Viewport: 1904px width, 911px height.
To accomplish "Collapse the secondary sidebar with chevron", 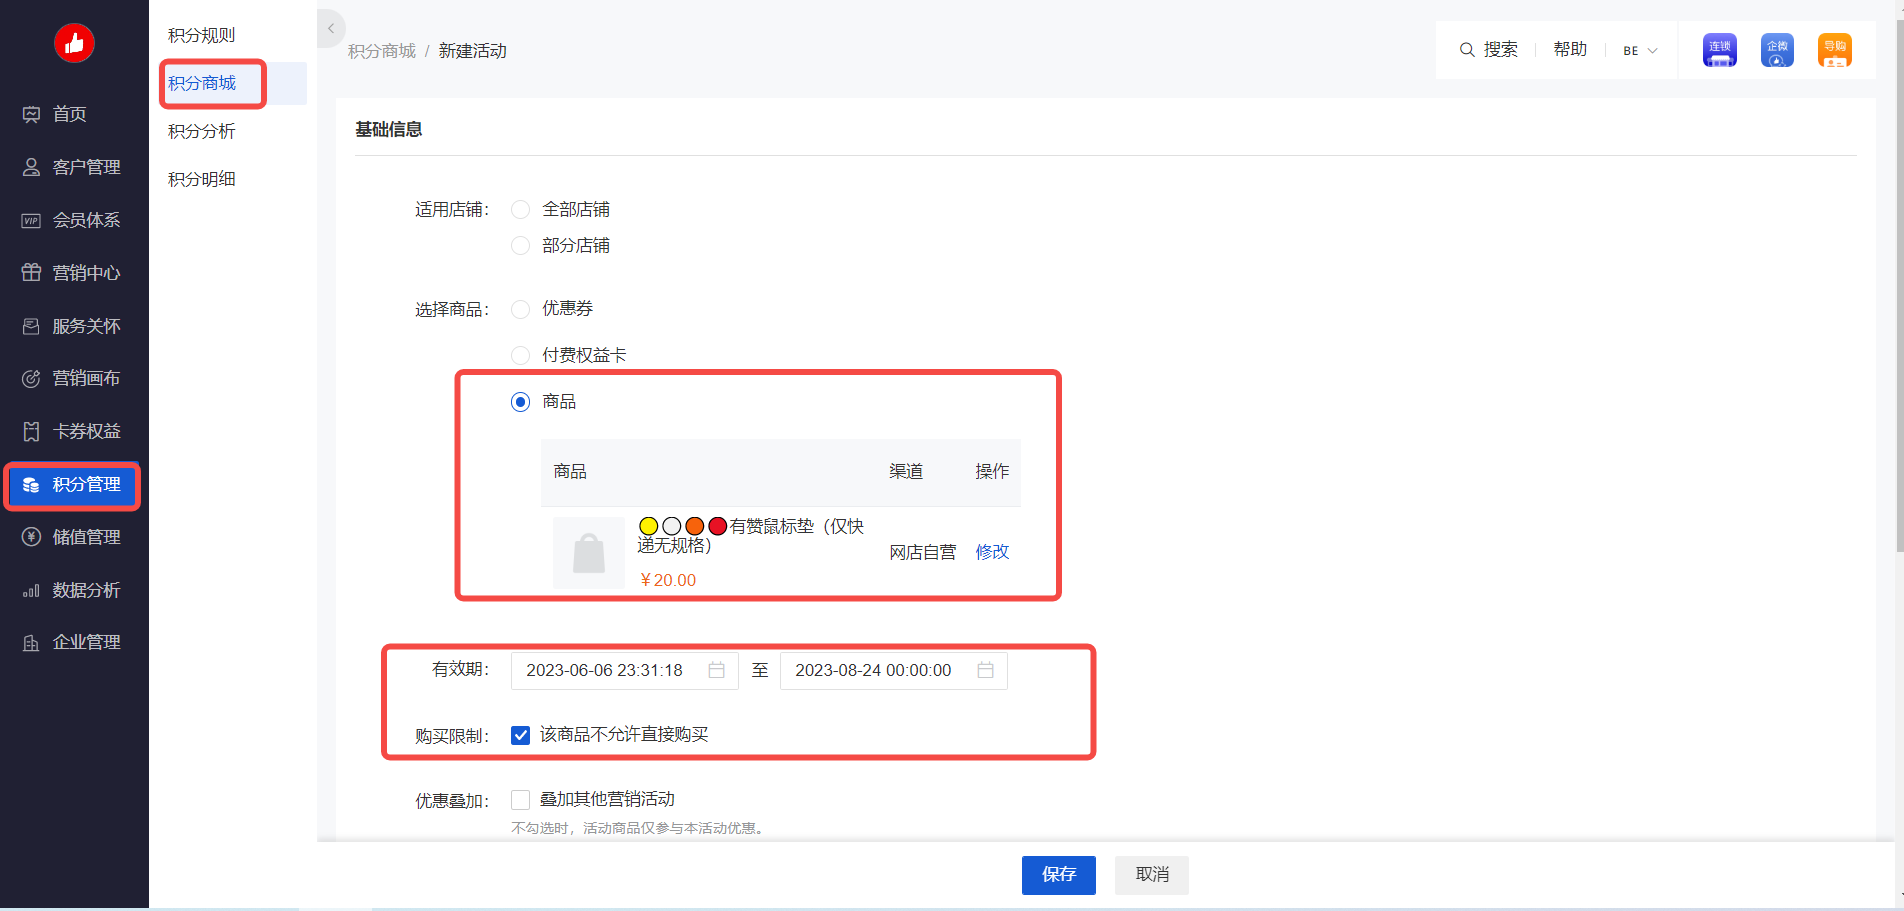I will coord(331,29).
